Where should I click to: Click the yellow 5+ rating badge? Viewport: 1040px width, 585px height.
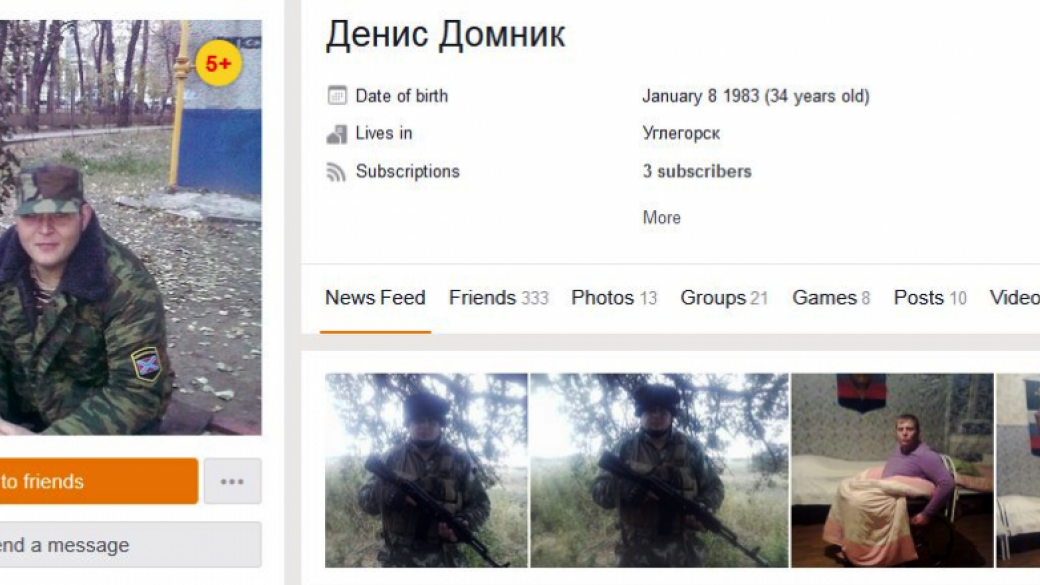point(218,63)
